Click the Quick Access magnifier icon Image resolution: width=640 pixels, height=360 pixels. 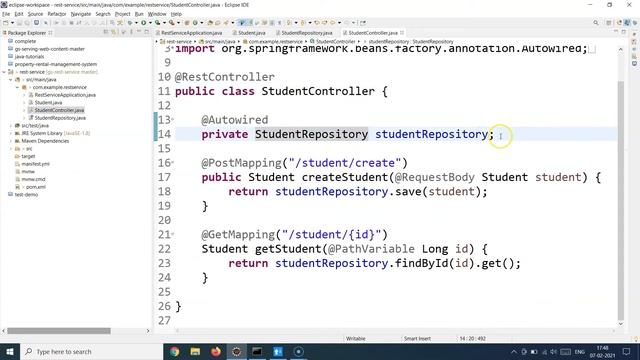point(596,23)
